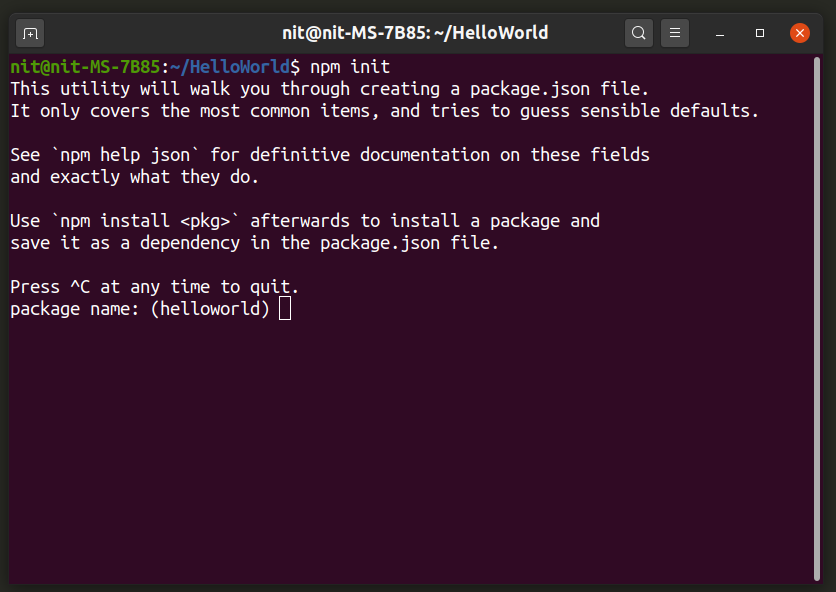The width and height of the screenshot is (836, 592).
Task: Minimize the terminal window
Action: [721, 33]
